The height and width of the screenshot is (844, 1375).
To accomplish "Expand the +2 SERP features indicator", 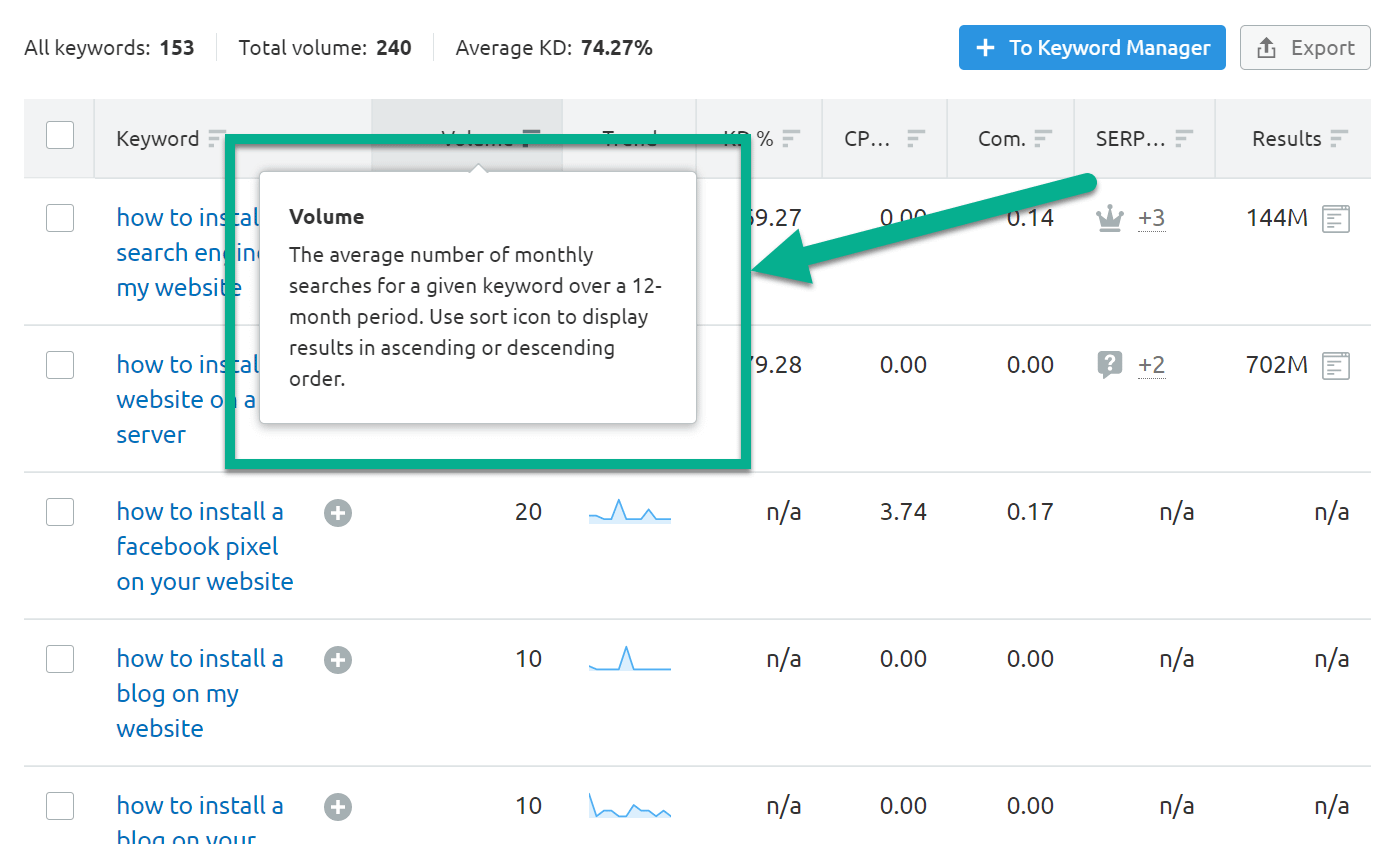I will pyautogui.click(x=1151, y=365).
